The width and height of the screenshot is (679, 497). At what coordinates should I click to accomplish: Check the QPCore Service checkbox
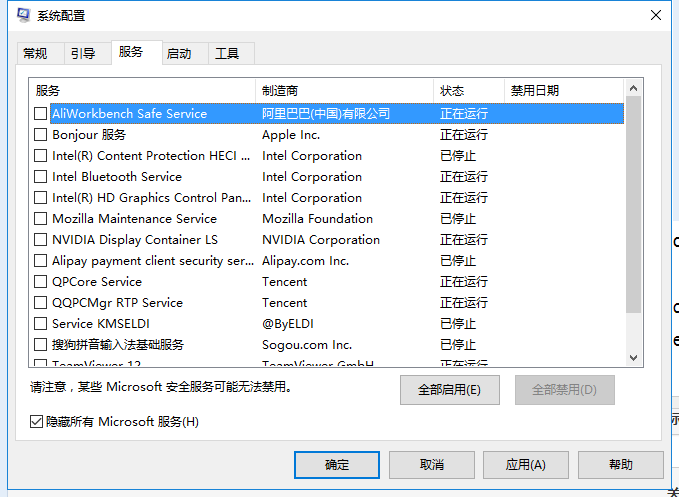click(x=40, y=281)
